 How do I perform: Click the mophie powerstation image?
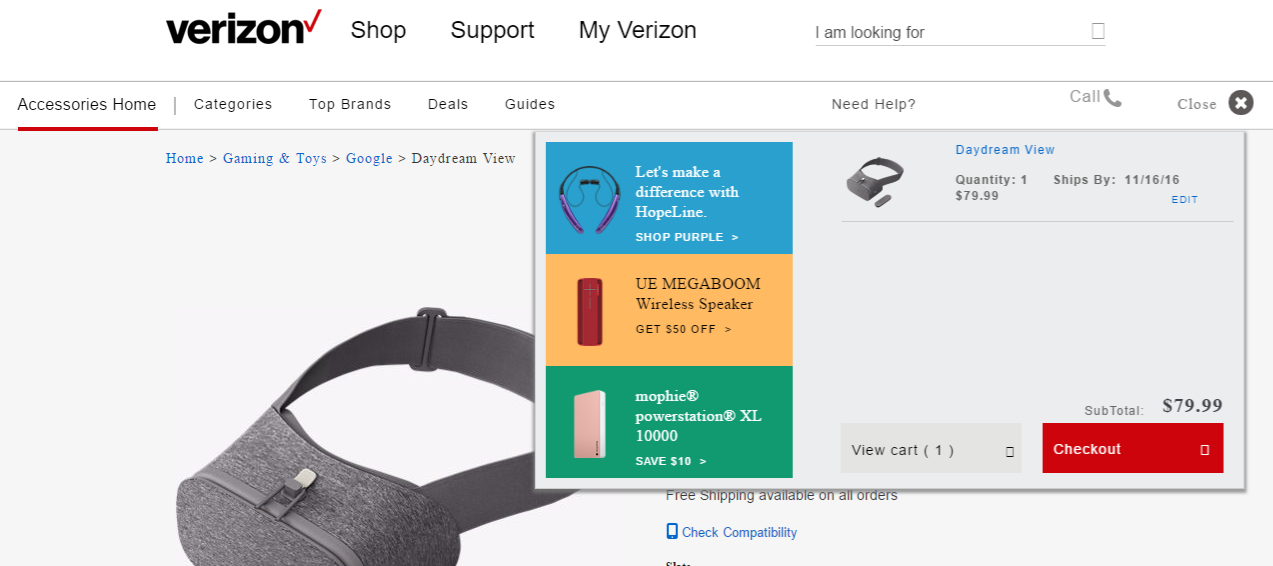pyautogui.click(x=589, y=424)
